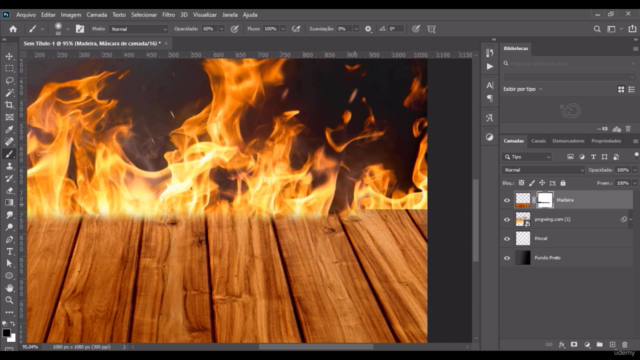The image size is (640, 360).
Task: Select the Zoom tool
Action: [x=9, y=300]
